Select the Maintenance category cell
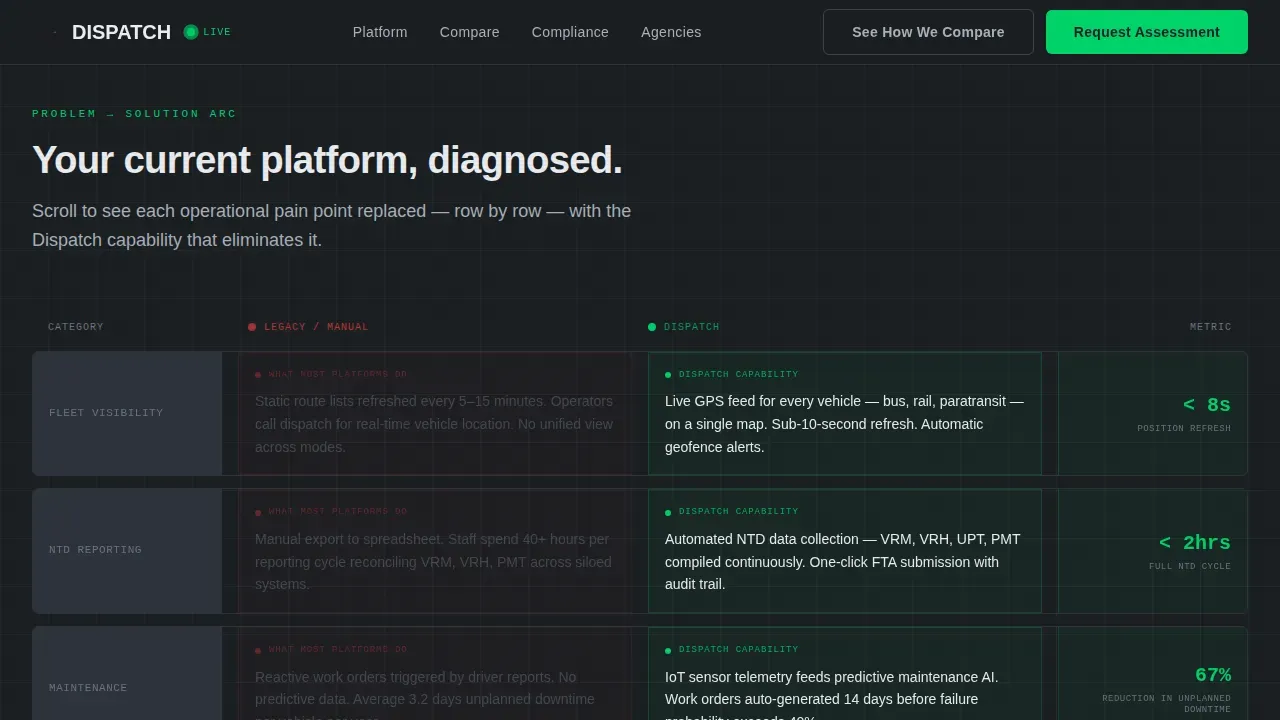Viewport: 1280px width, 720px height. click(x=127, y=673)
